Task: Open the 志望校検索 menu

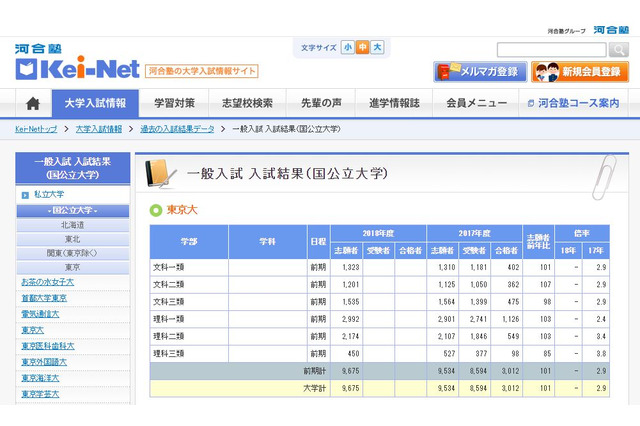Action: (x=247, y=103)
